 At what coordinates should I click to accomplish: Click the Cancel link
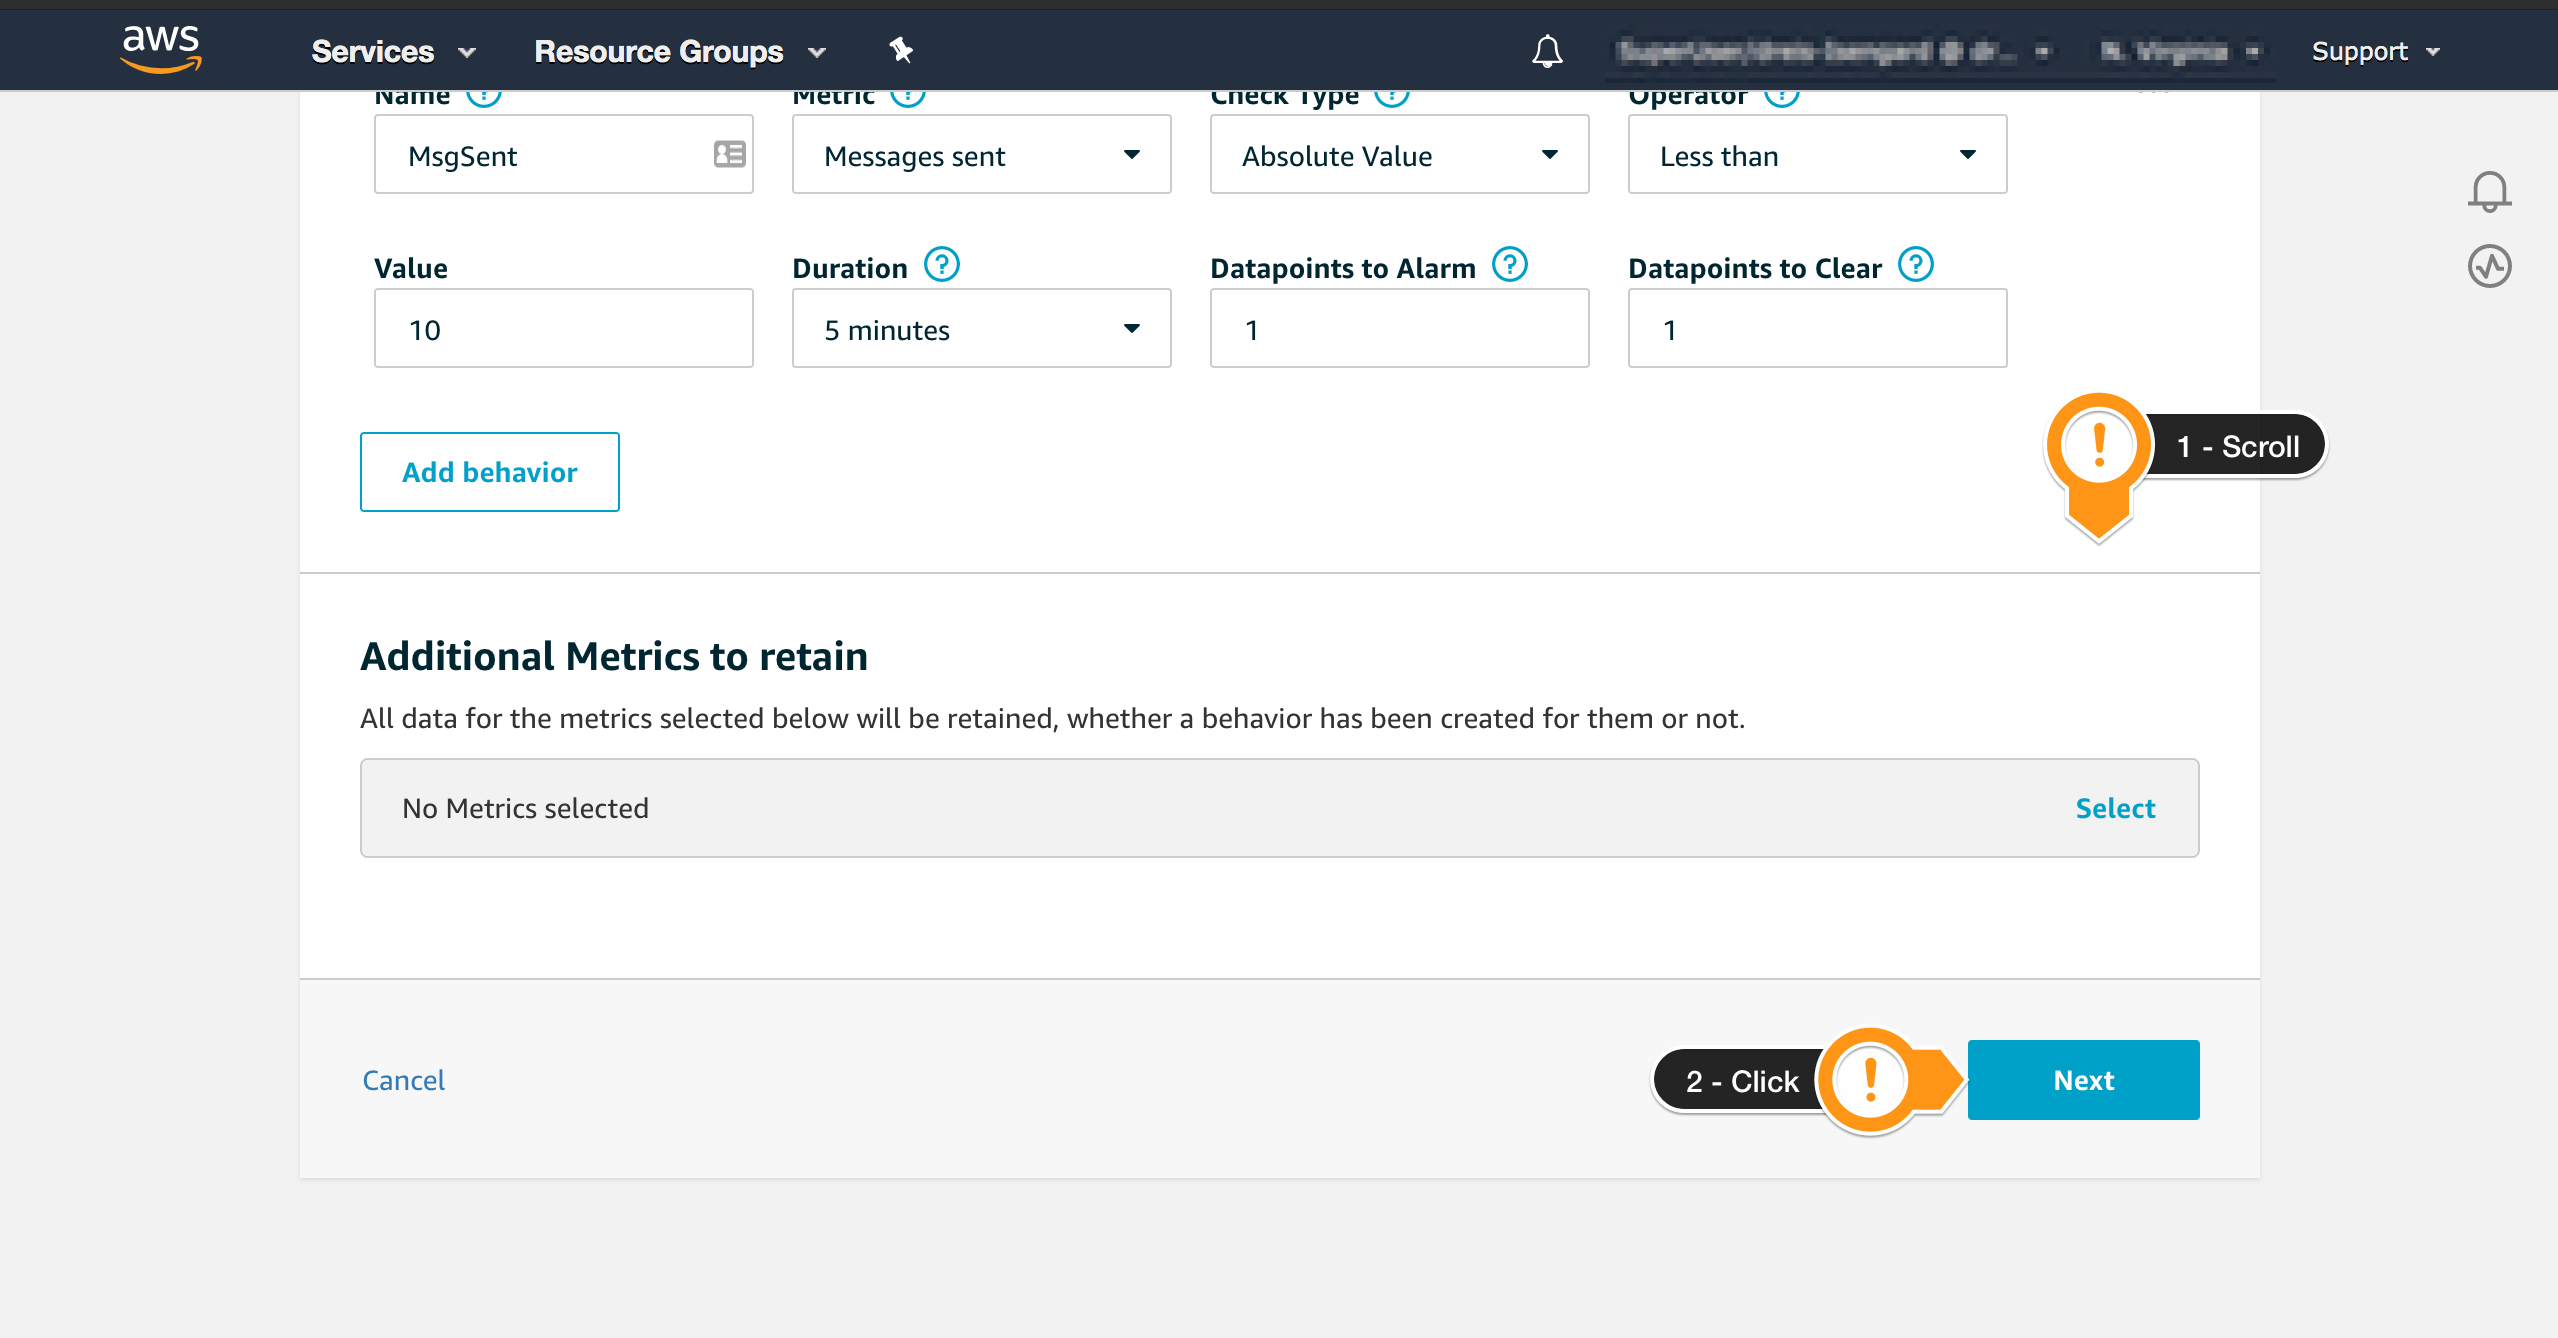coord(403,1080)
